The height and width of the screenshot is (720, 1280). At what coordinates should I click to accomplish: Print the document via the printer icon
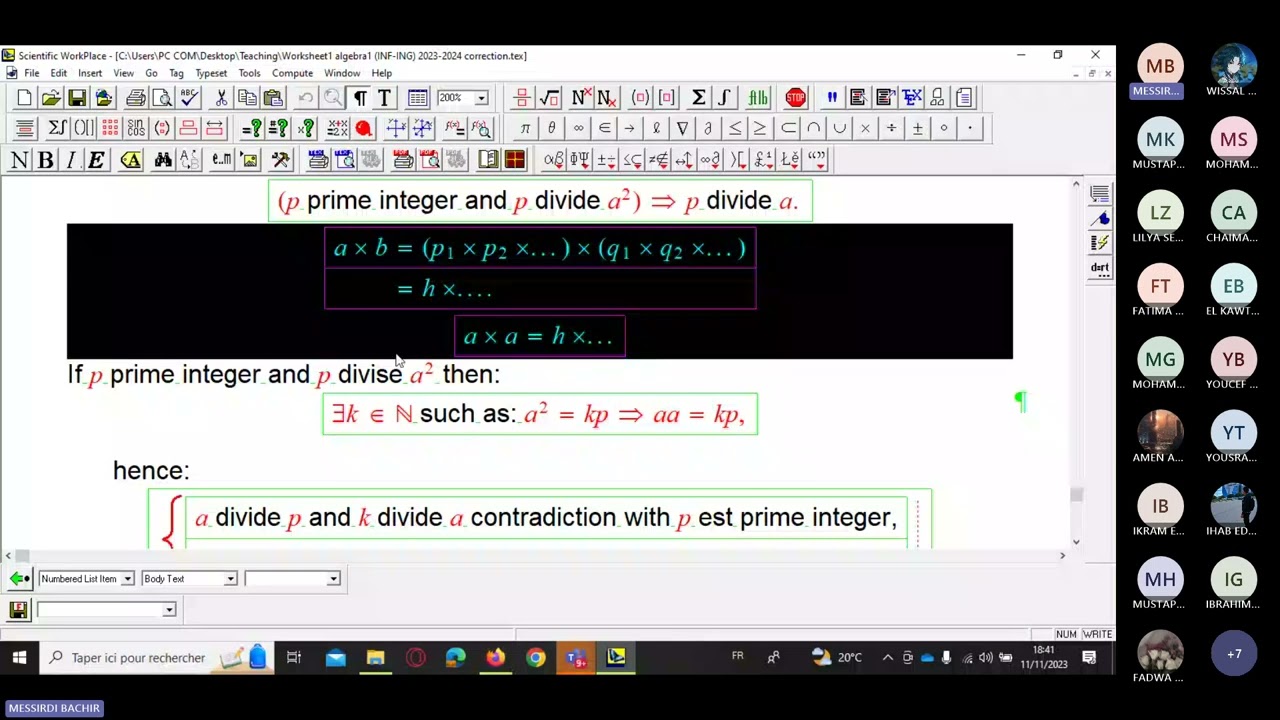pyautogui.click(x=136, y=98)
